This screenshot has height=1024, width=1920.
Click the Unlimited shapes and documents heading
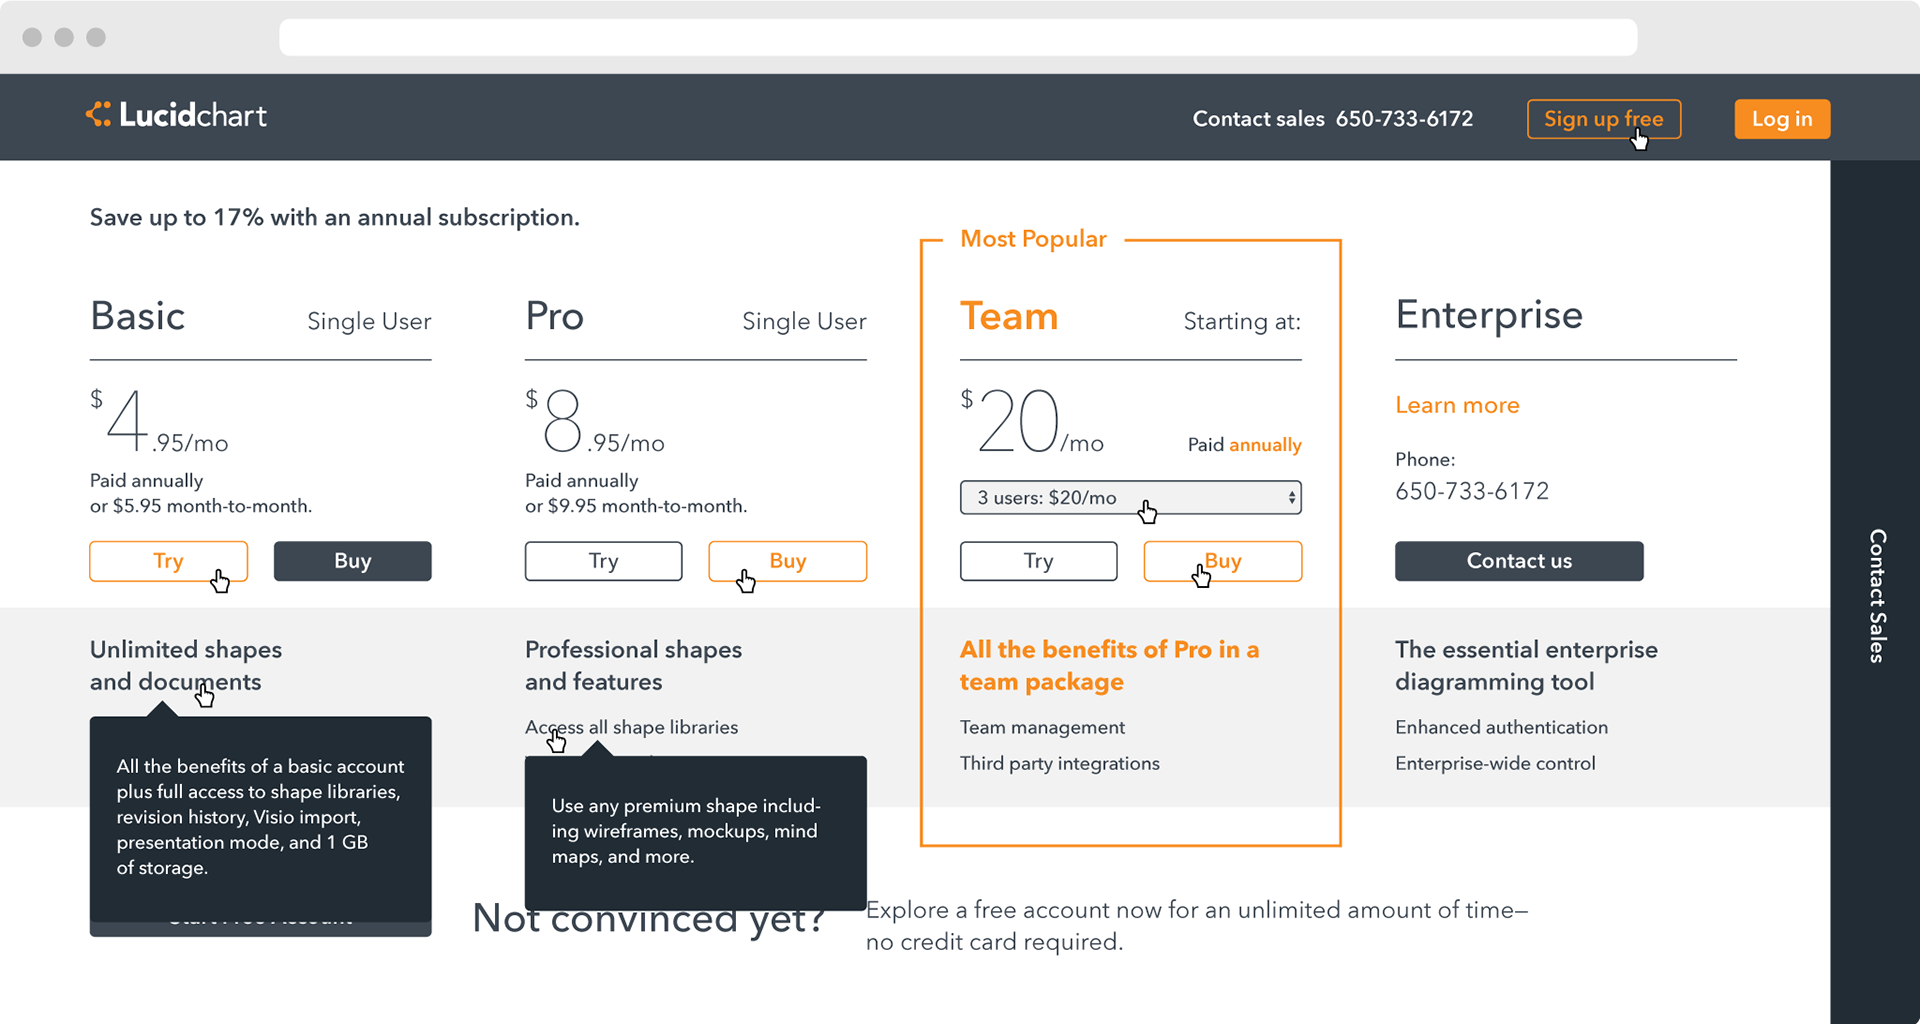tap(186, 665)
